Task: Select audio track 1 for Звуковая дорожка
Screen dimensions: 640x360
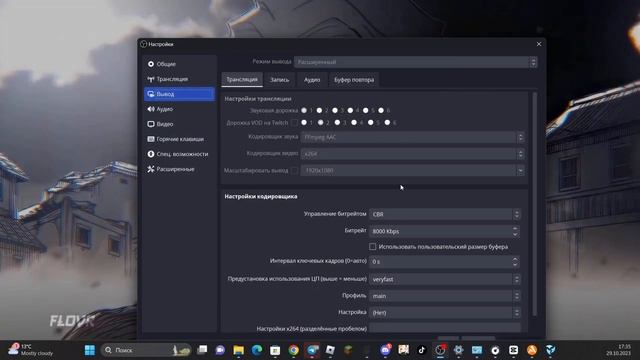Action: pos(304,111)
